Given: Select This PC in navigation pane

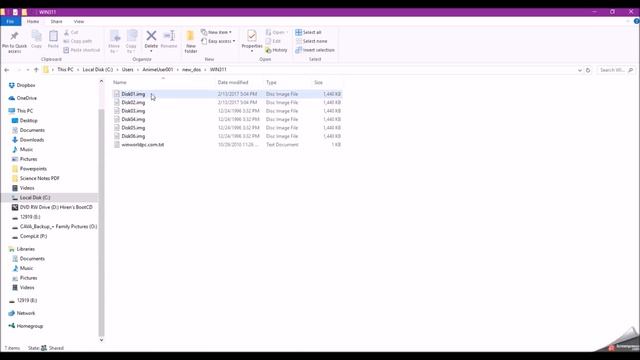Looking at the screenshot, I should tap(21, 111).
